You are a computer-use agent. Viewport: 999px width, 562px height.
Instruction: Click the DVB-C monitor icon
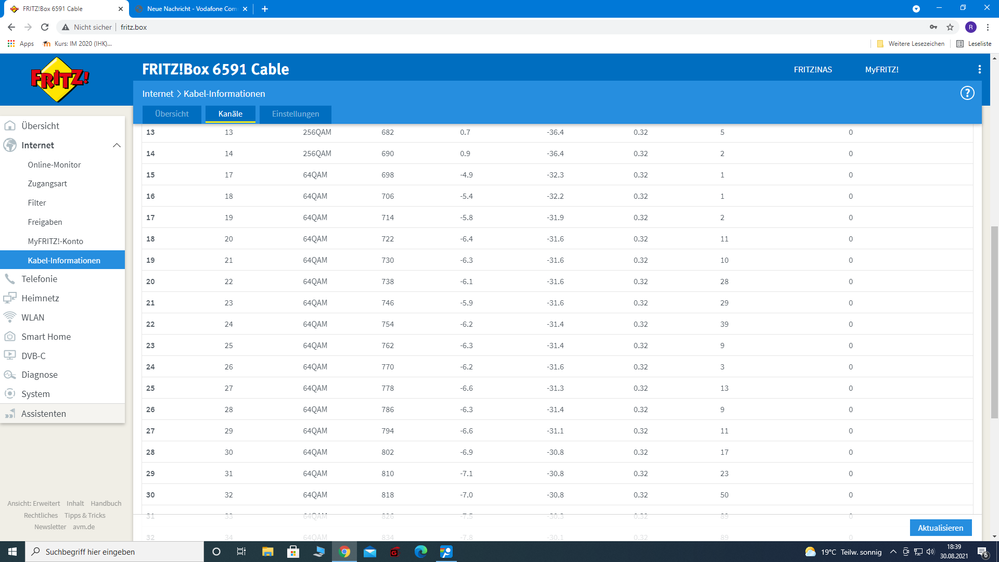tap(10, 356)
